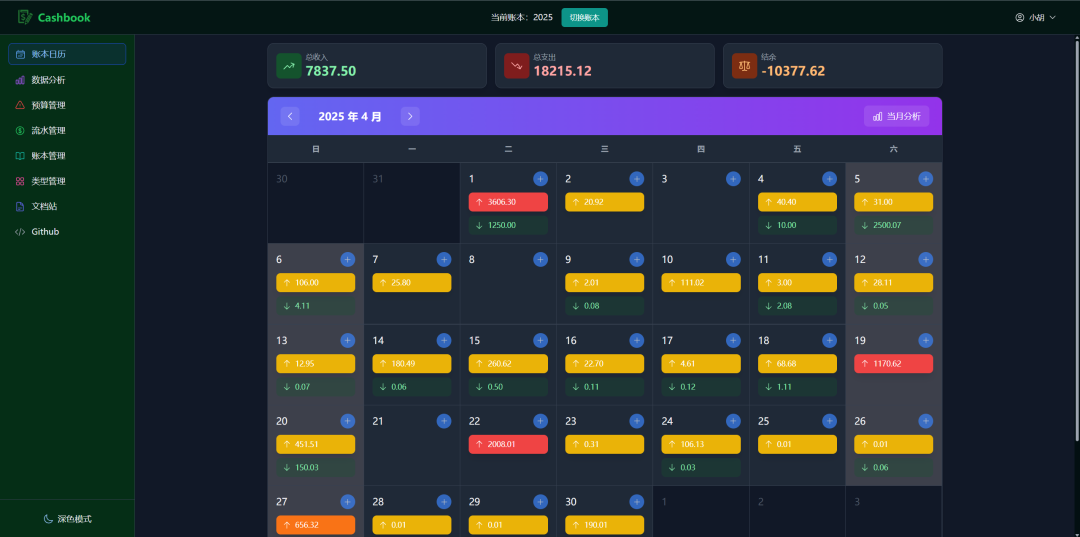Click the 切换账本 button

pos(584,17)
